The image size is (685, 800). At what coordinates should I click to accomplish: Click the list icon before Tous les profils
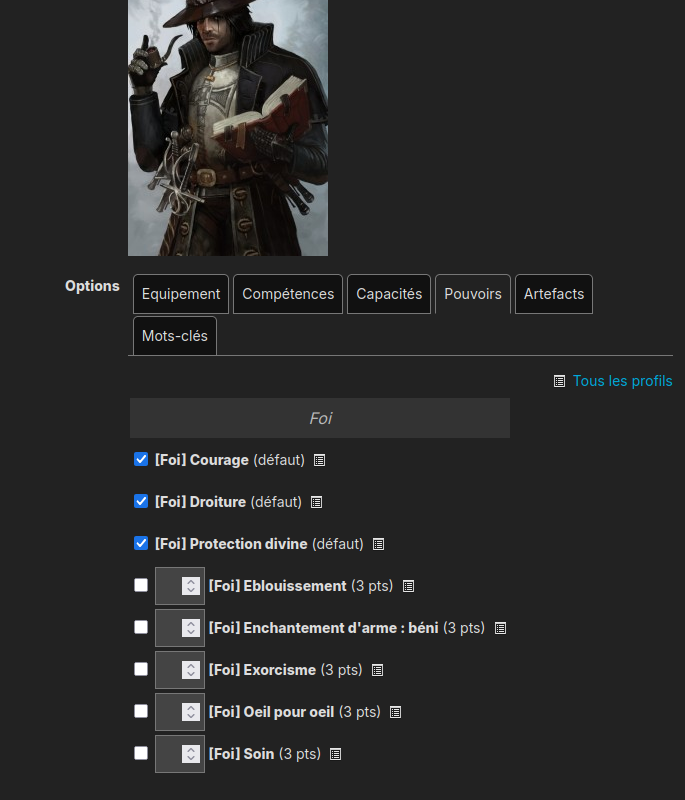[559, 381]
